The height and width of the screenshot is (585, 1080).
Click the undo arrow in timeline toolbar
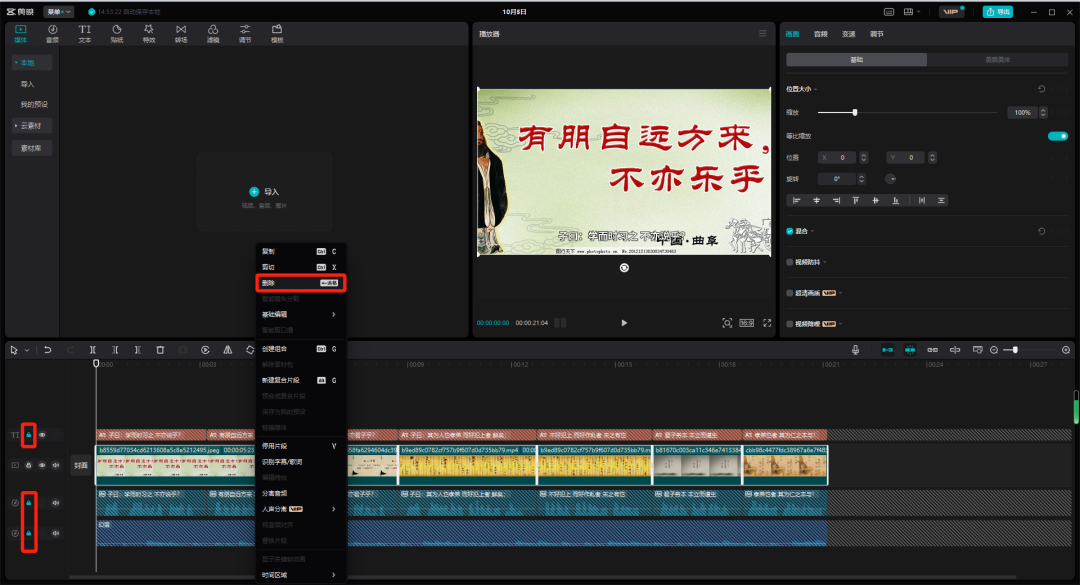(48, 350)
